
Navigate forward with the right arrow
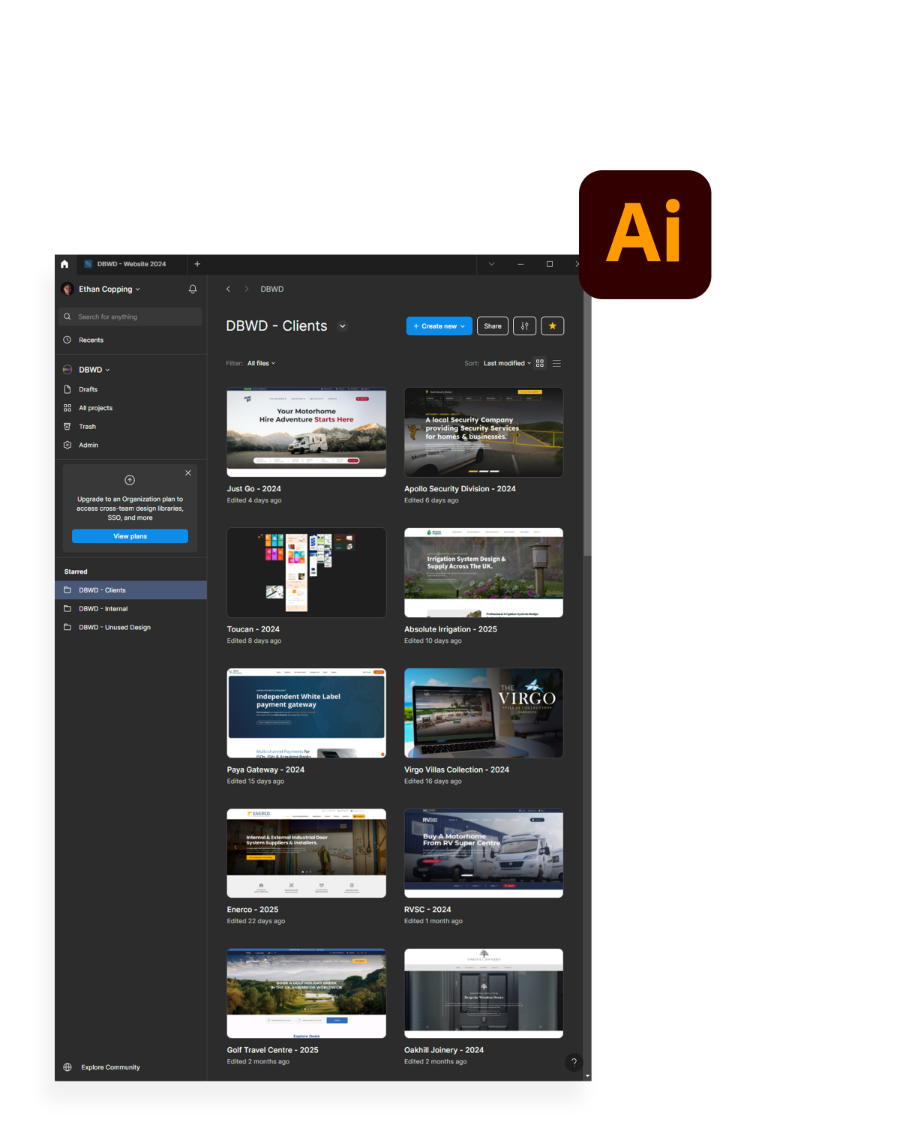[x=246, y=289]
